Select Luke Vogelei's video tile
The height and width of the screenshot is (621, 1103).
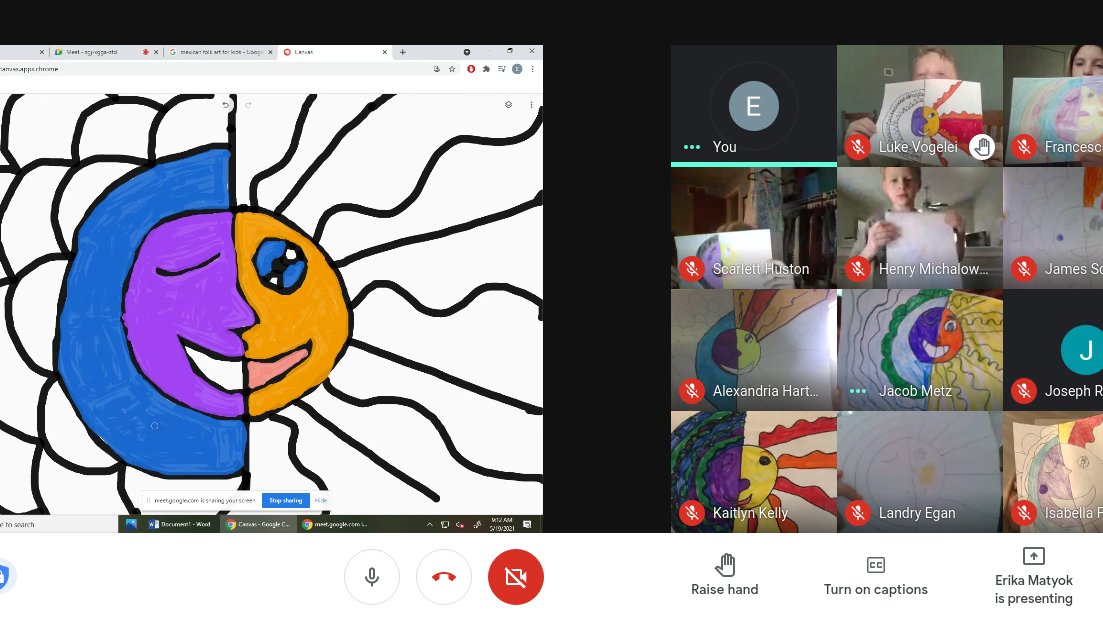pos(919,105)
